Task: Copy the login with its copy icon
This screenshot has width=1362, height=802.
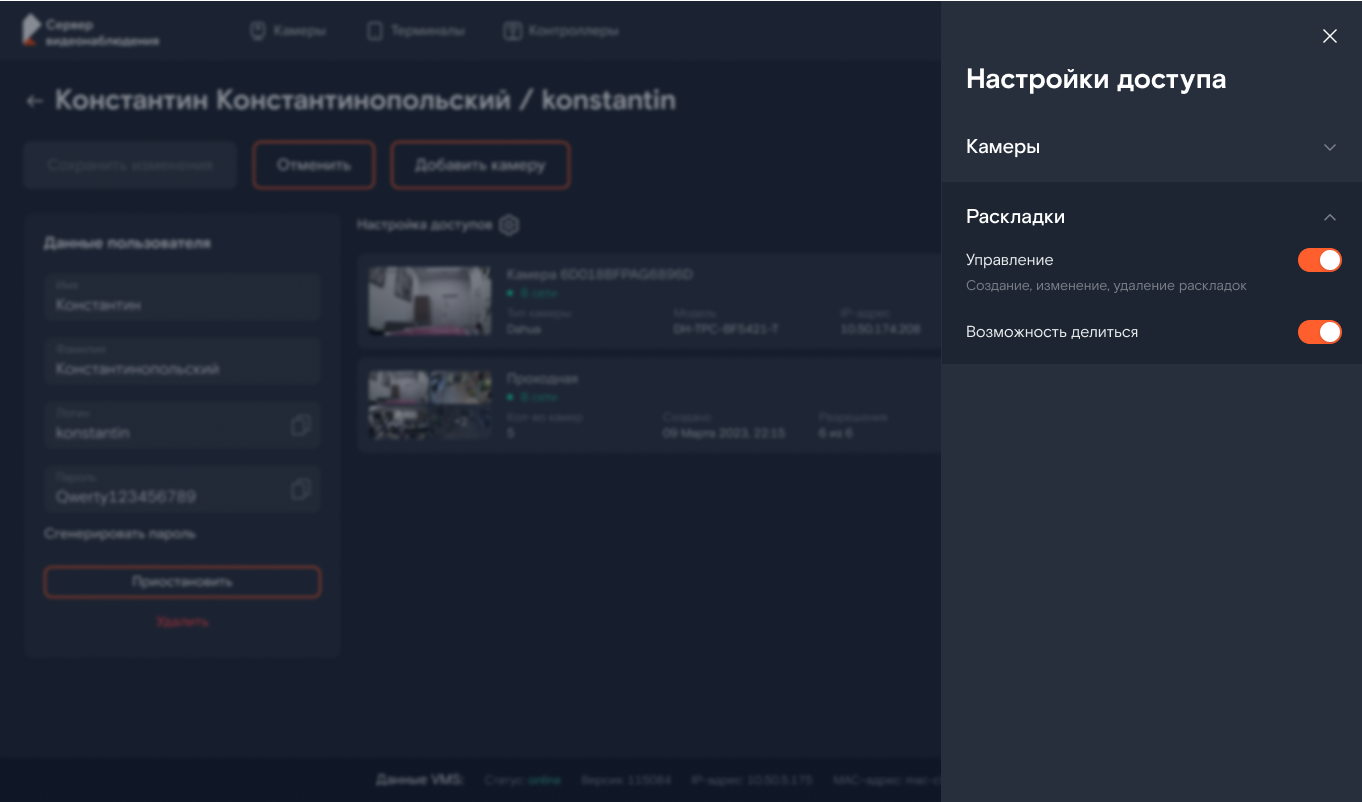Action: [300, 425]
